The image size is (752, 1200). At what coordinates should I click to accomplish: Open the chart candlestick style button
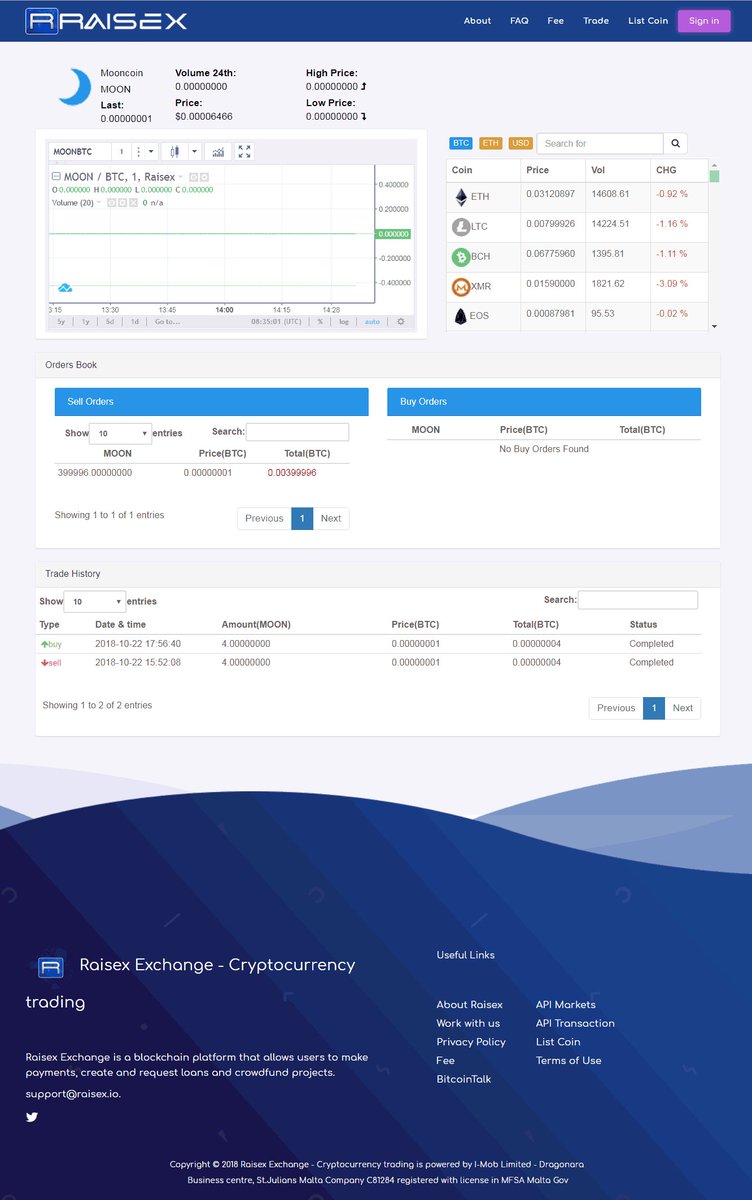tap(174, 152)
